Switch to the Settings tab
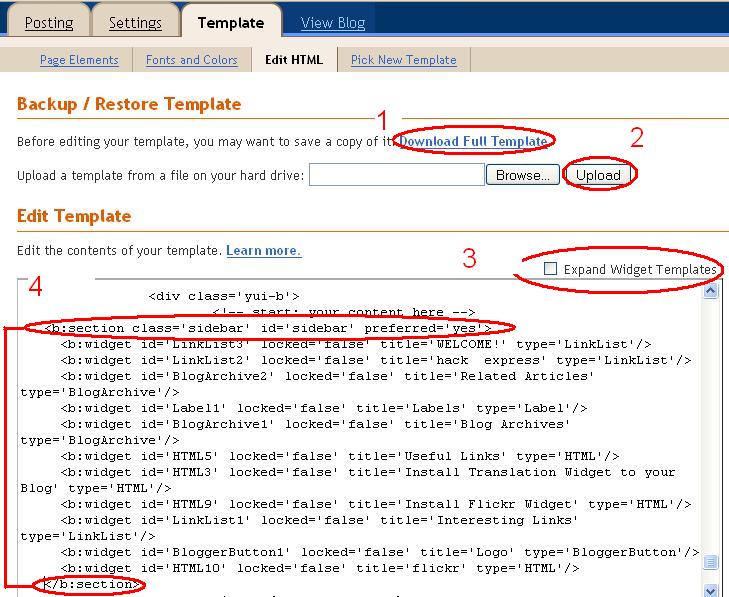This screenshot has width=729, height=597. [134, 22]
